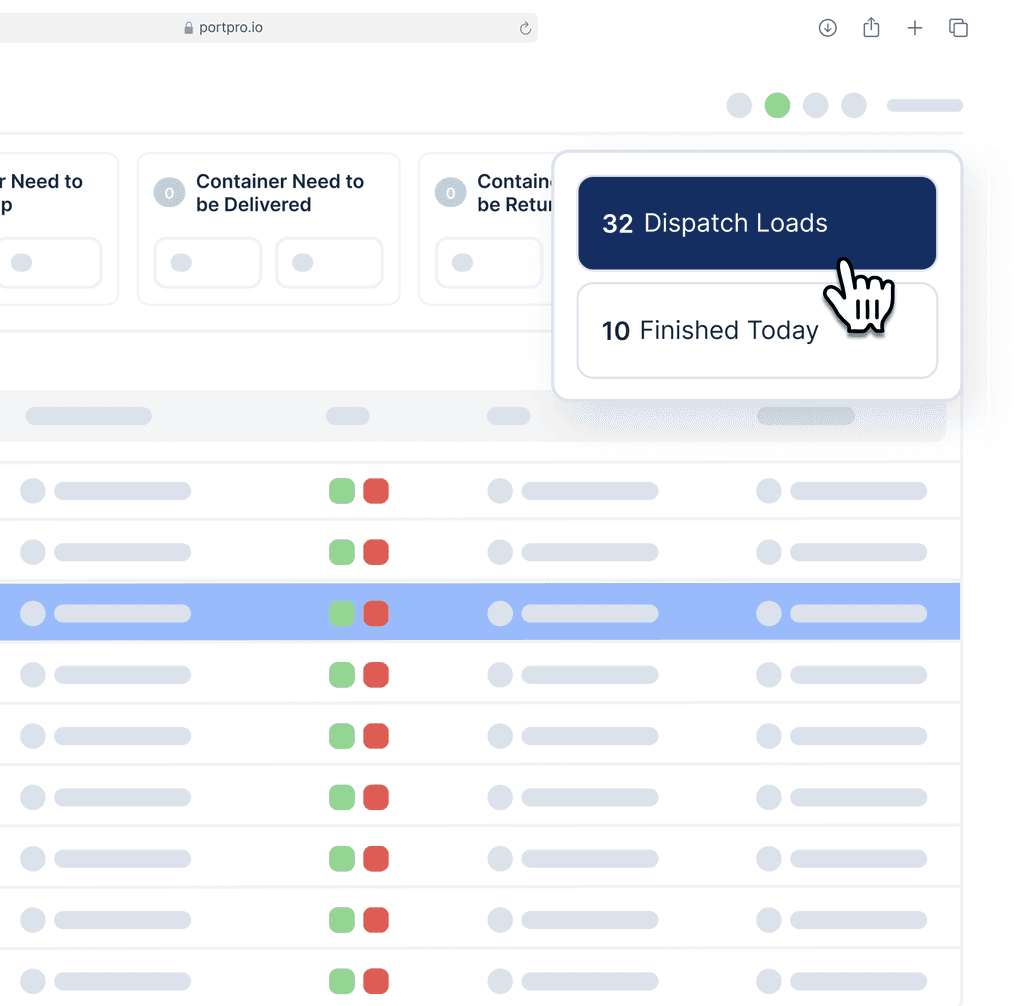
Task: Click the count badge on Container Need to be Delivered
Action: coord(170,192)
